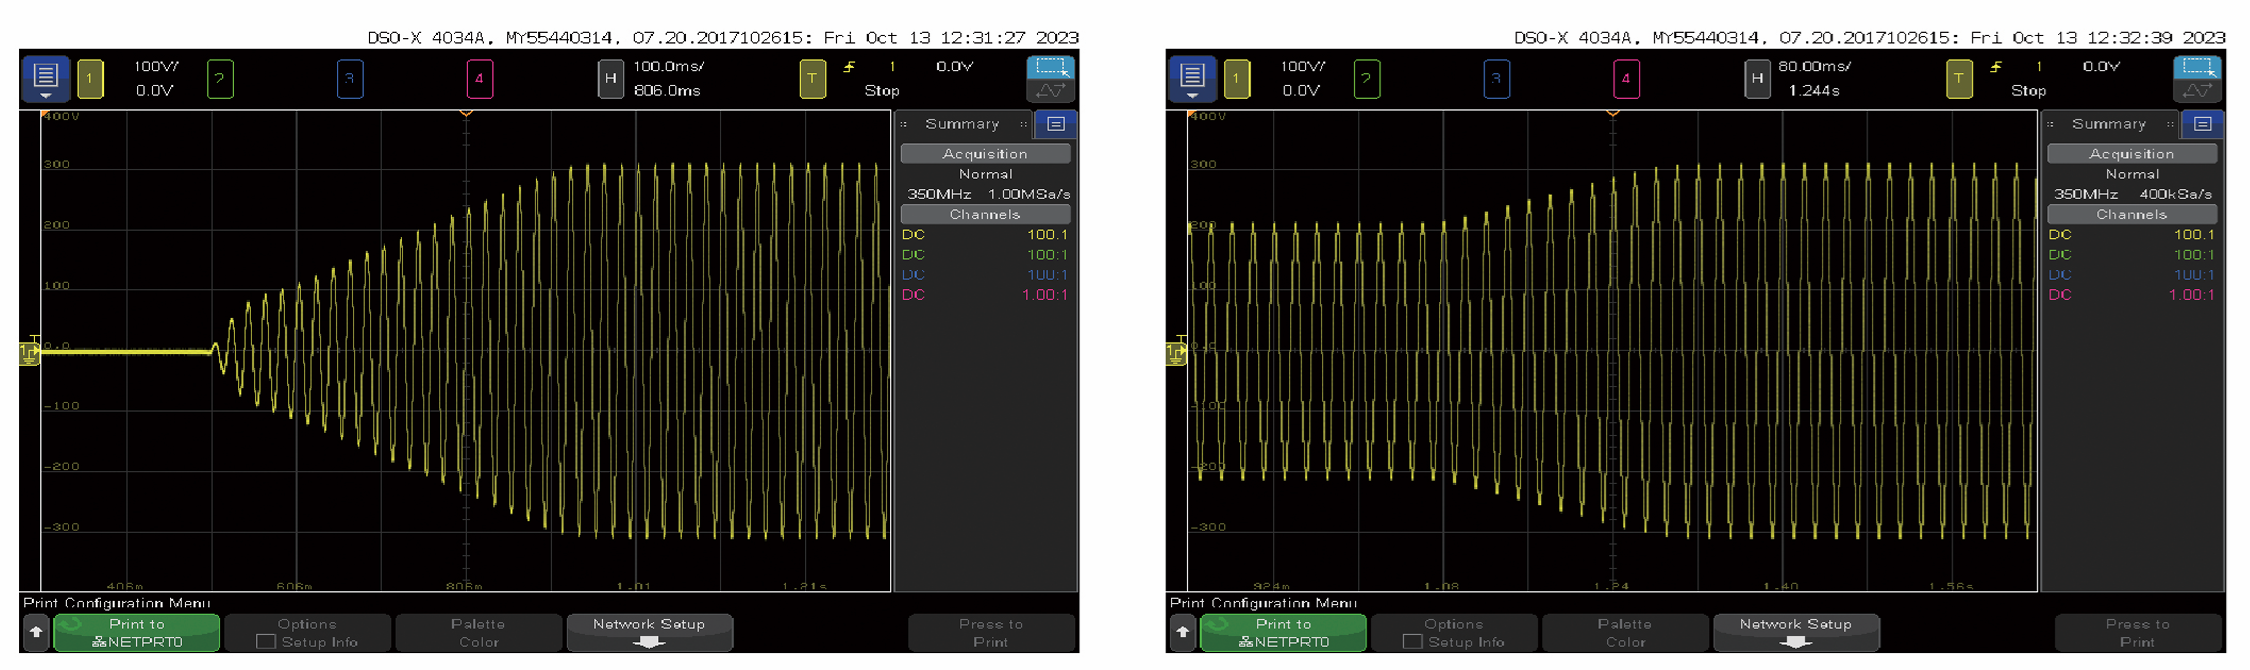
Task: Open Summary sidebar options on 100.0ms/ scope
Action: coord(1055,124)
